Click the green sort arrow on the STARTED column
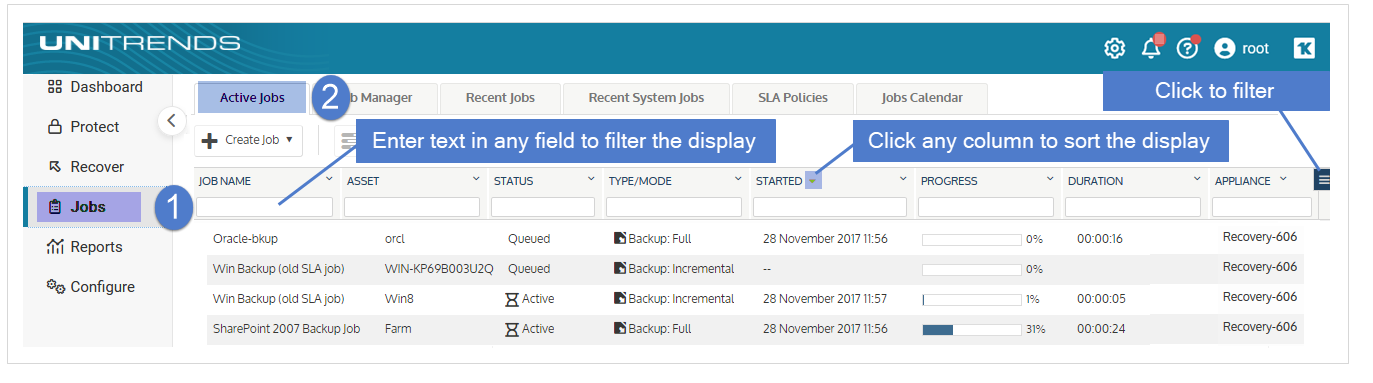 [812, 181]
